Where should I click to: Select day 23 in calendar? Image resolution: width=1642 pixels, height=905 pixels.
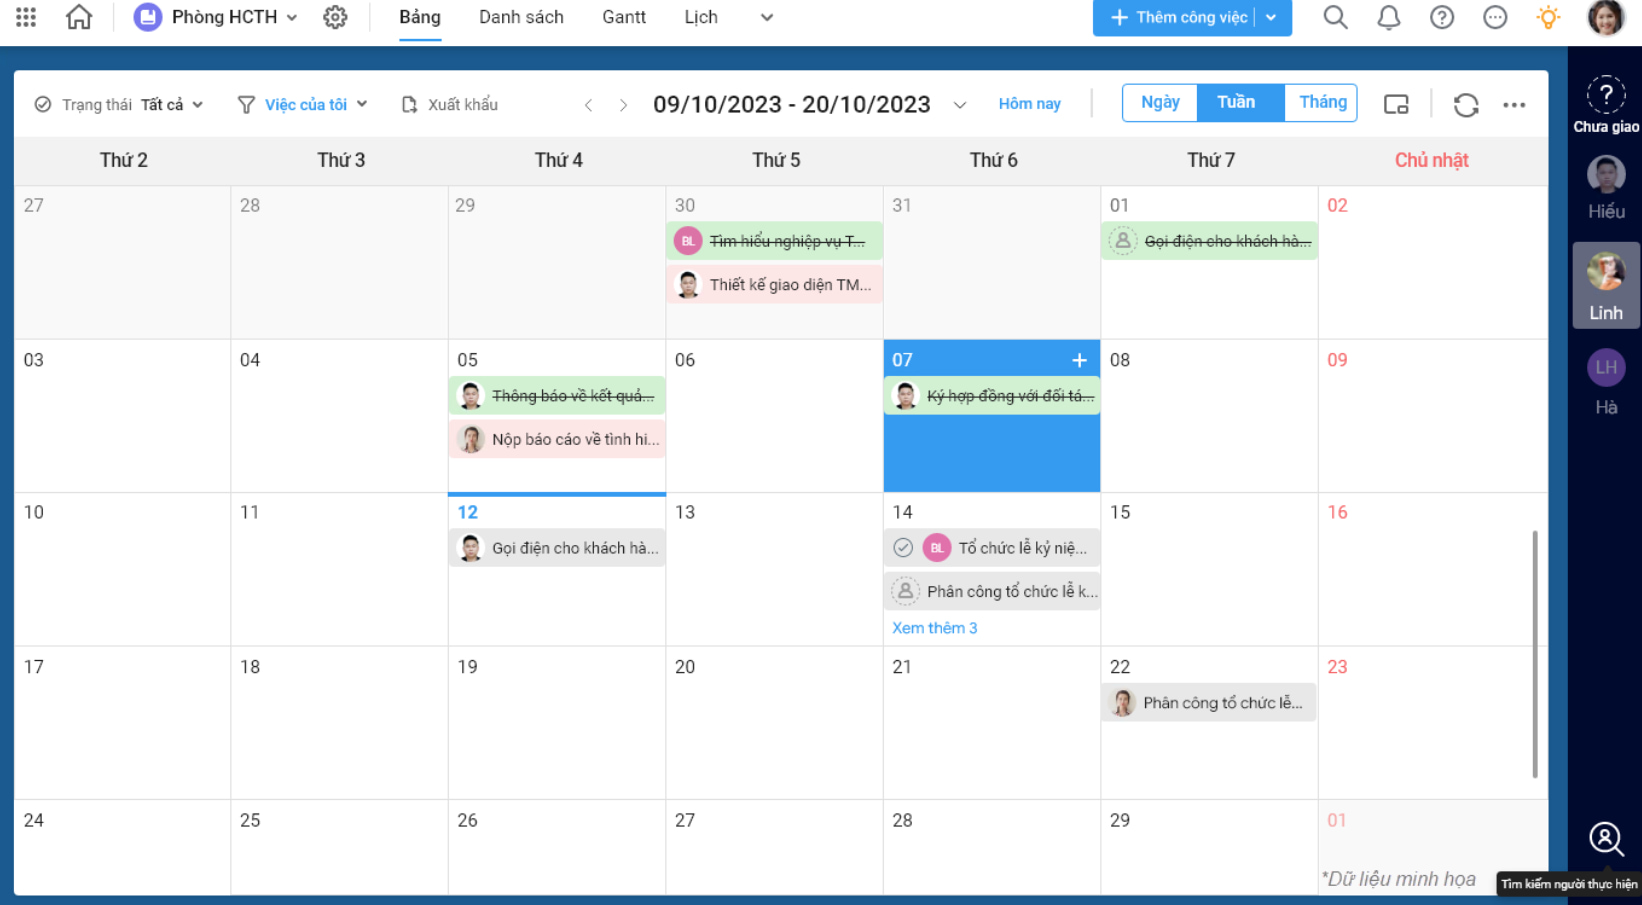(1337, 667)
